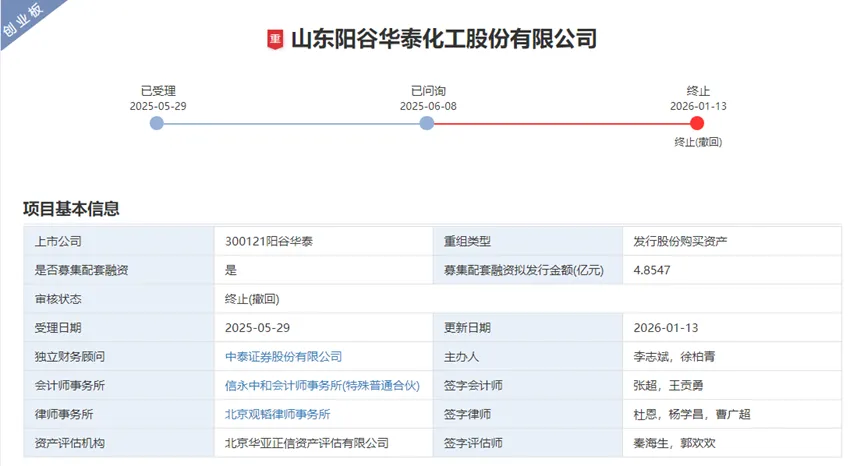The width and height of the screenshot is (864, 466).
Task: Click the 是 value for supporting financing
Action: click(x=231, y=270)
